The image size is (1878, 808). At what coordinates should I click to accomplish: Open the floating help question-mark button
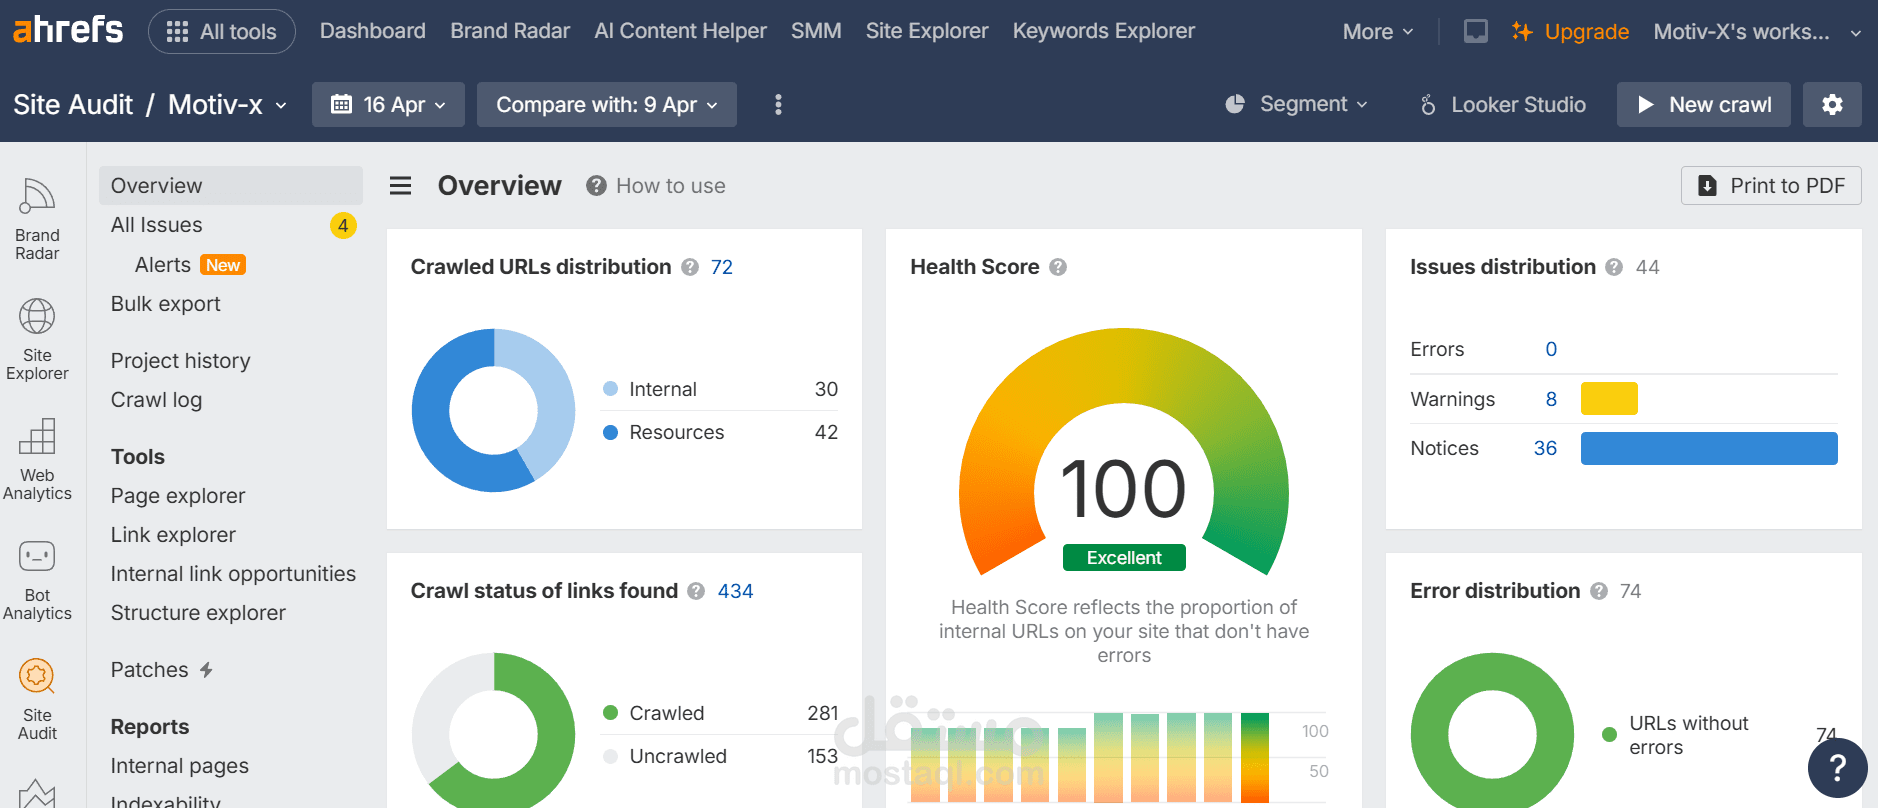[x=1837, y=768]
